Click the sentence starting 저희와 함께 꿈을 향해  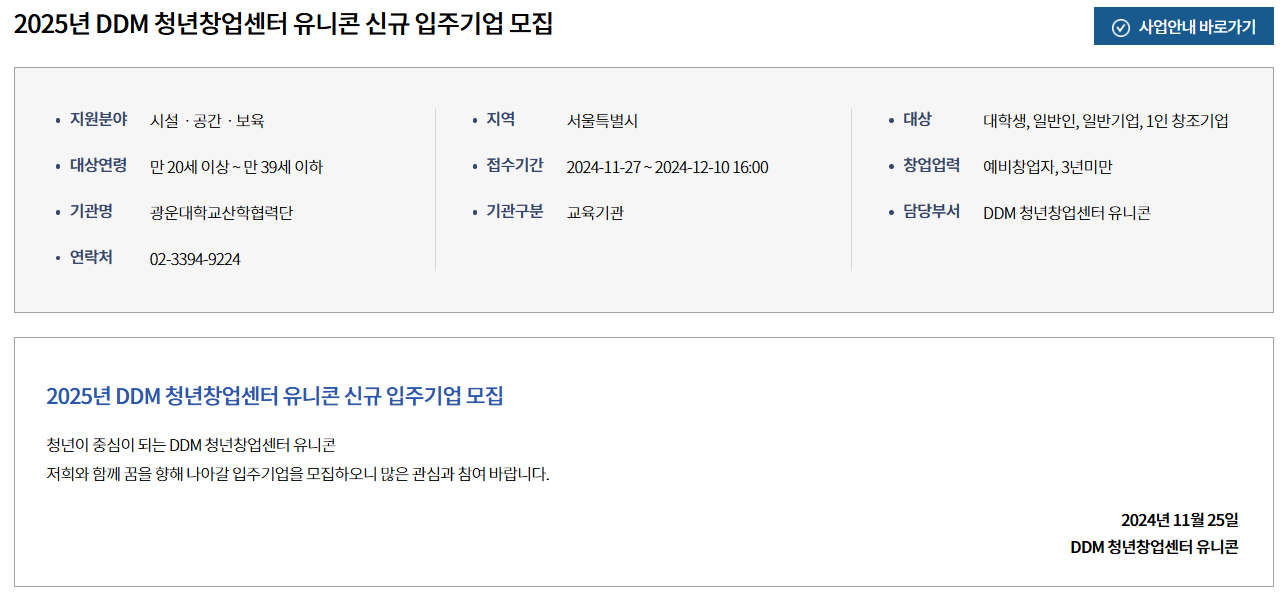pos(298,474)
